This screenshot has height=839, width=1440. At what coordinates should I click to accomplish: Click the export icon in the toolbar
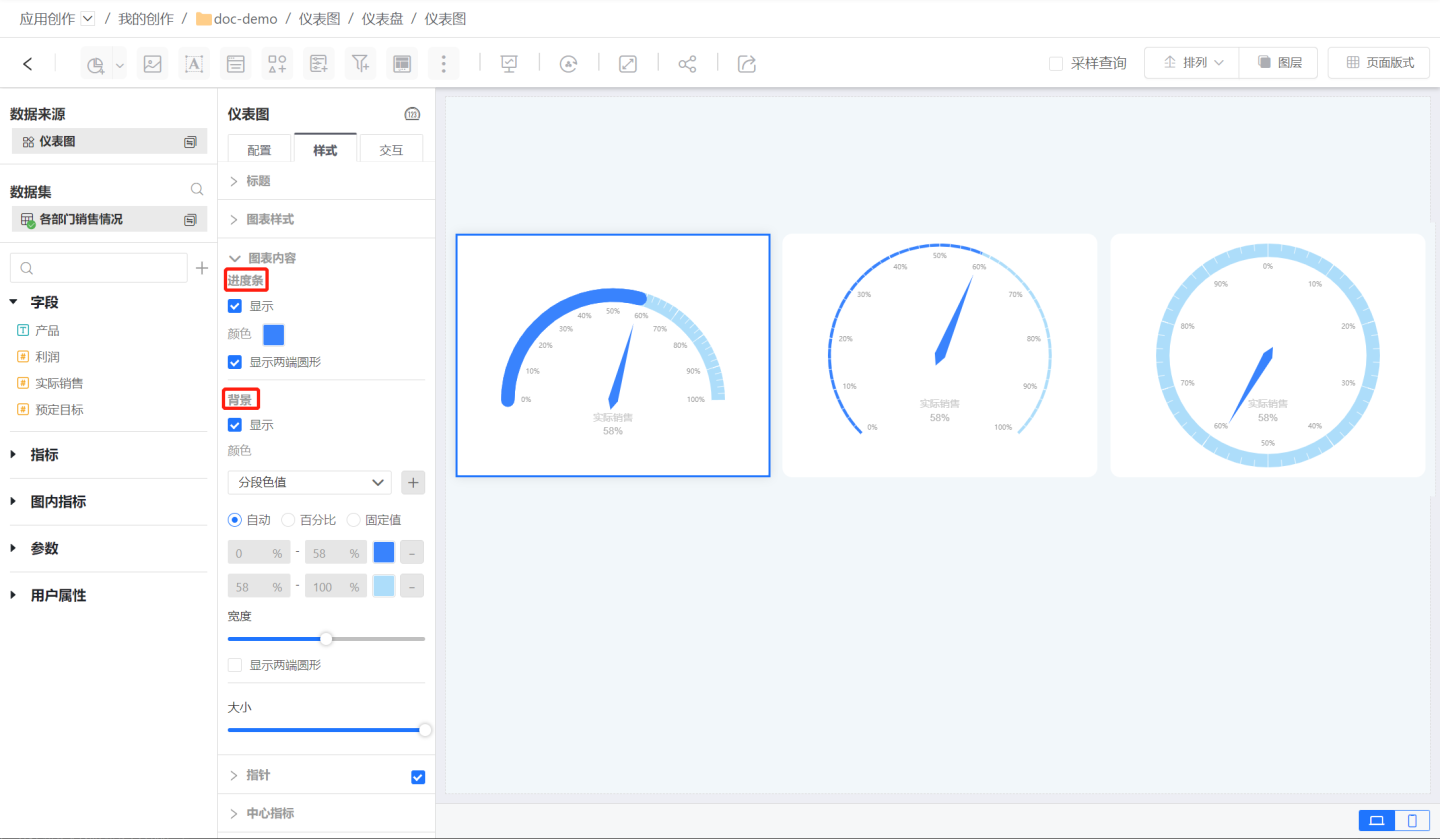tap(746, 64)
